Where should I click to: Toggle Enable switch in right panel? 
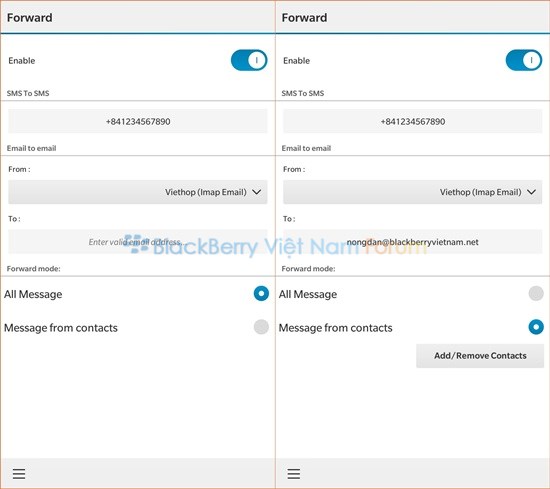coord(524,60)
